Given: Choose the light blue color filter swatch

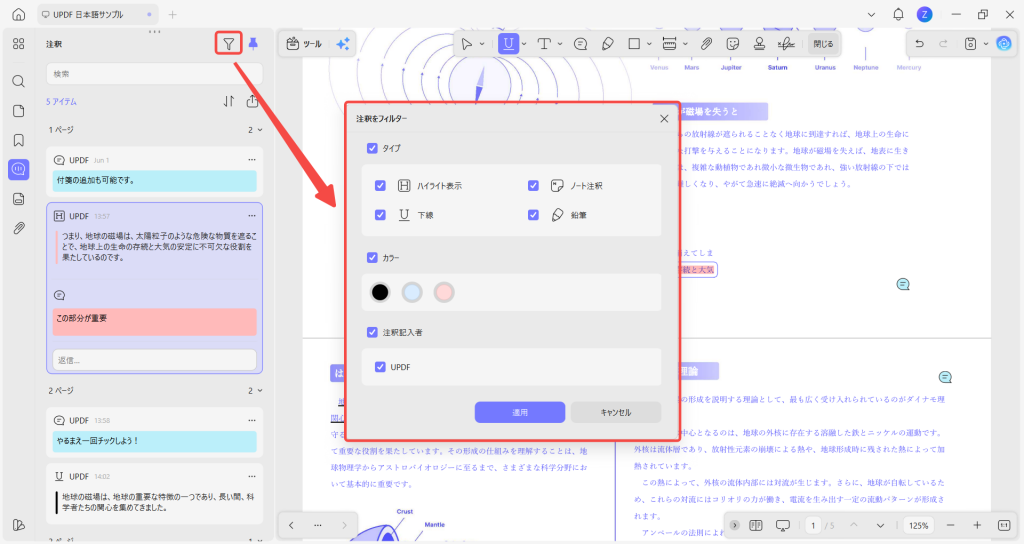Looking at the screenshot, I should (x=412, y=292).
